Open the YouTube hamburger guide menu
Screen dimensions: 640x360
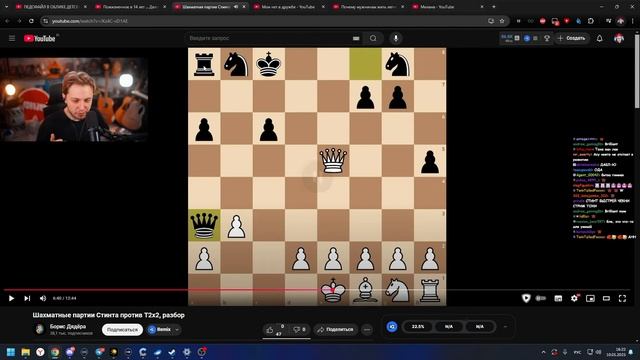pos(12,38)
